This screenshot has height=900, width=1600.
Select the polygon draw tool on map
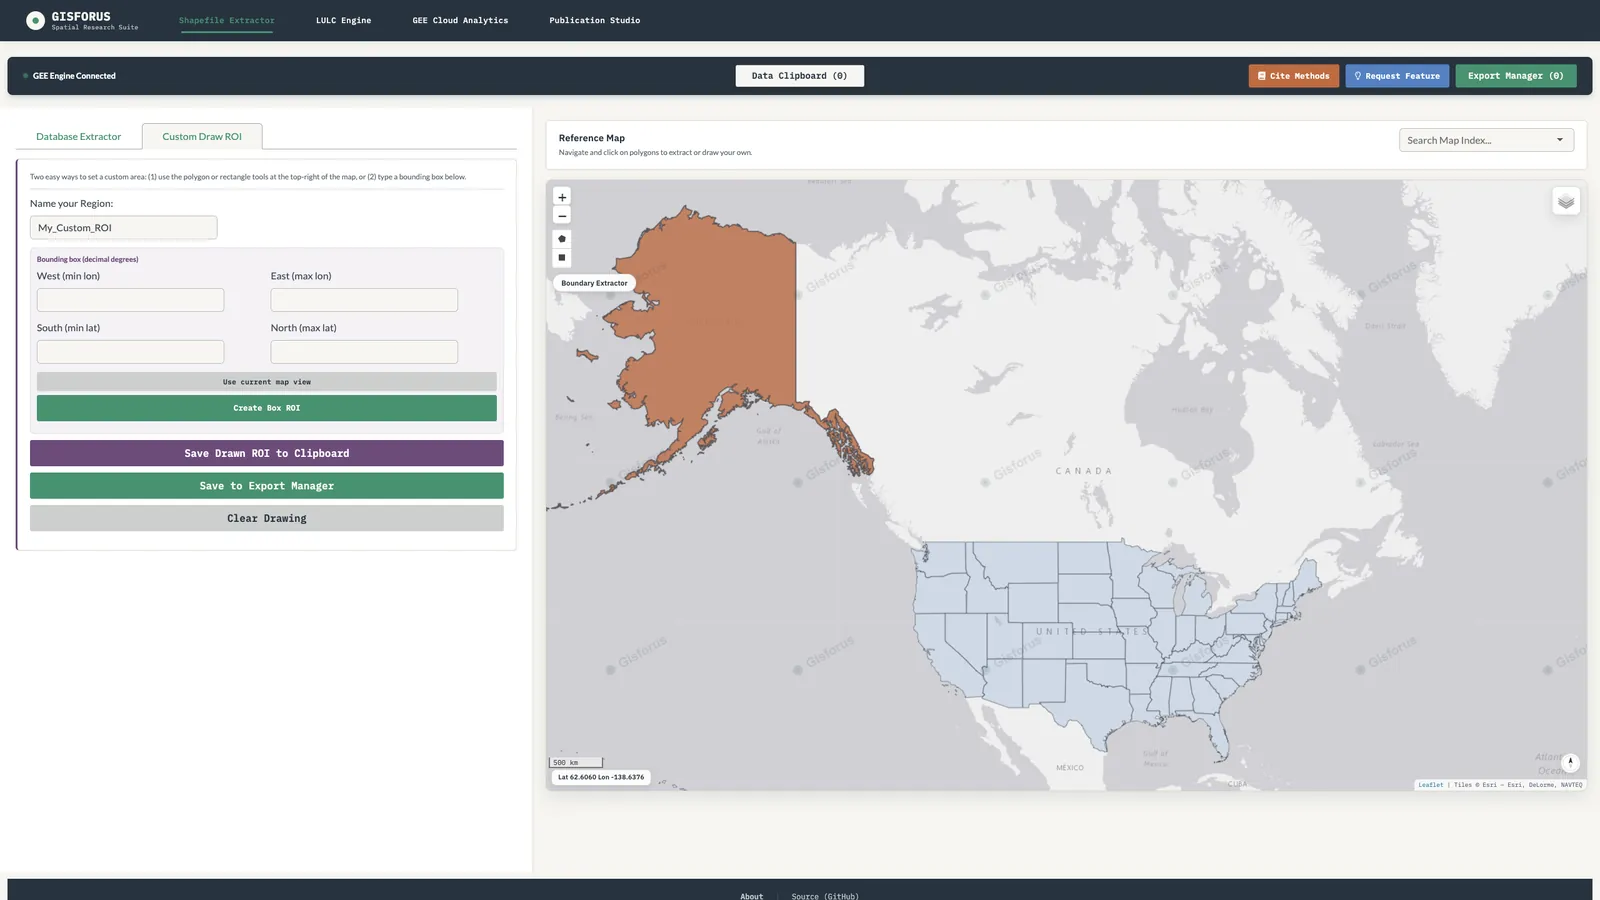point(562,239)
